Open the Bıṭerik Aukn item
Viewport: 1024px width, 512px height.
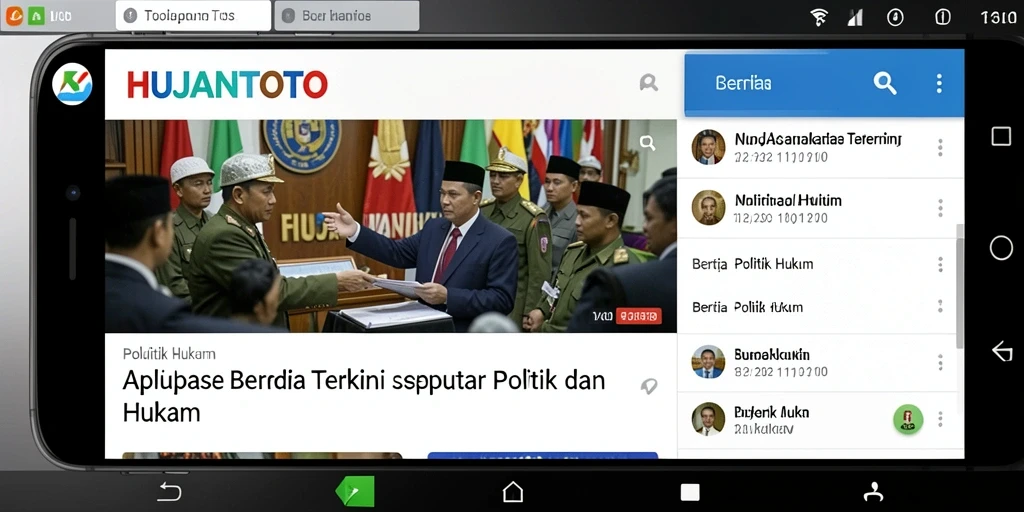[820, 419]
